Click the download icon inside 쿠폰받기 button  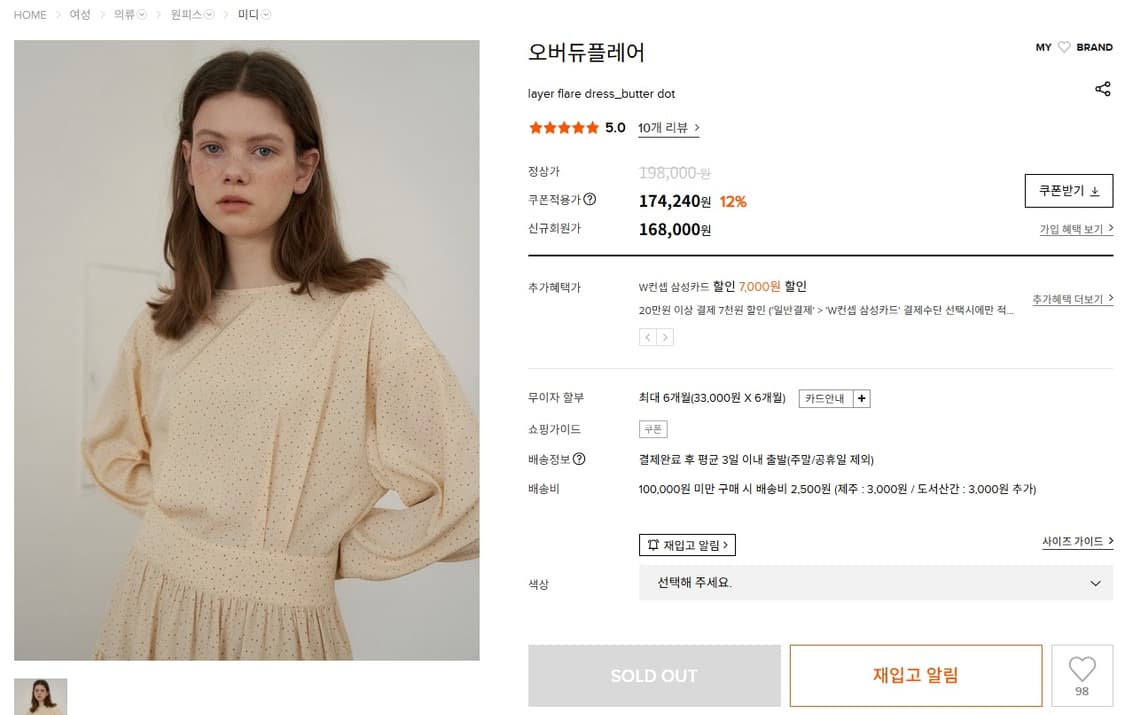pos(1097,190)
